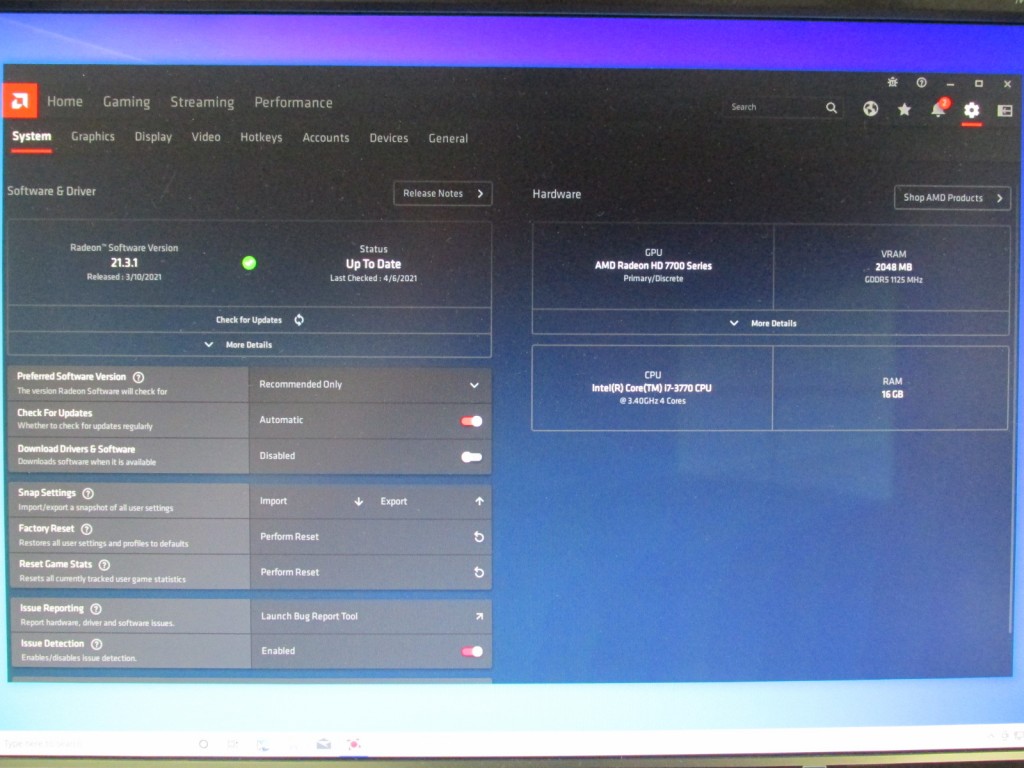This screenshot has width=1024, height=768.
Task: Click Perform Reset for Reset Game Stats
Action: pos(371,572)
